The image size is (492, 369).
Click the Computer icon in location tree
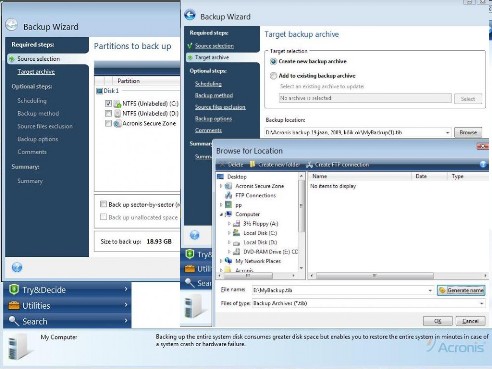coord(229,214)
